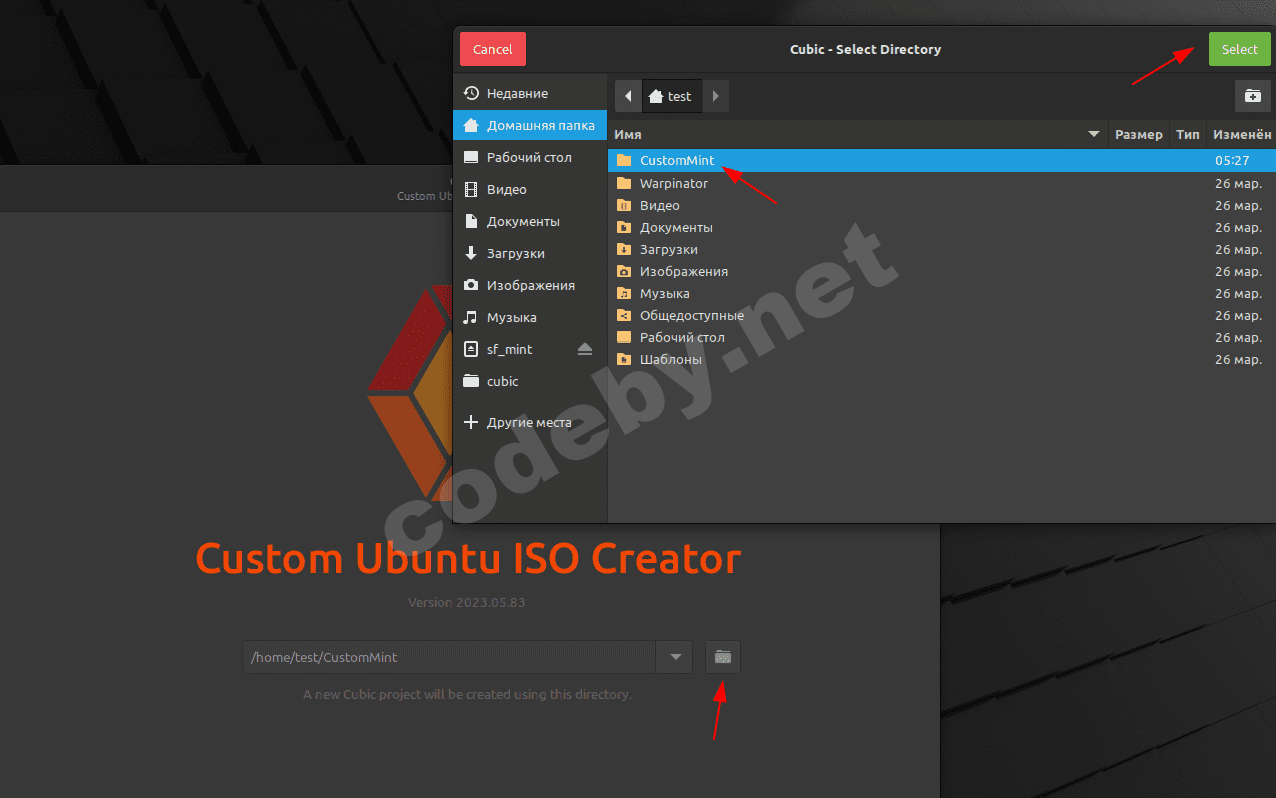This screenshot has height=798, width=1276.
Task: Click the Шаблоны folder icon
Action: point(624,359)
